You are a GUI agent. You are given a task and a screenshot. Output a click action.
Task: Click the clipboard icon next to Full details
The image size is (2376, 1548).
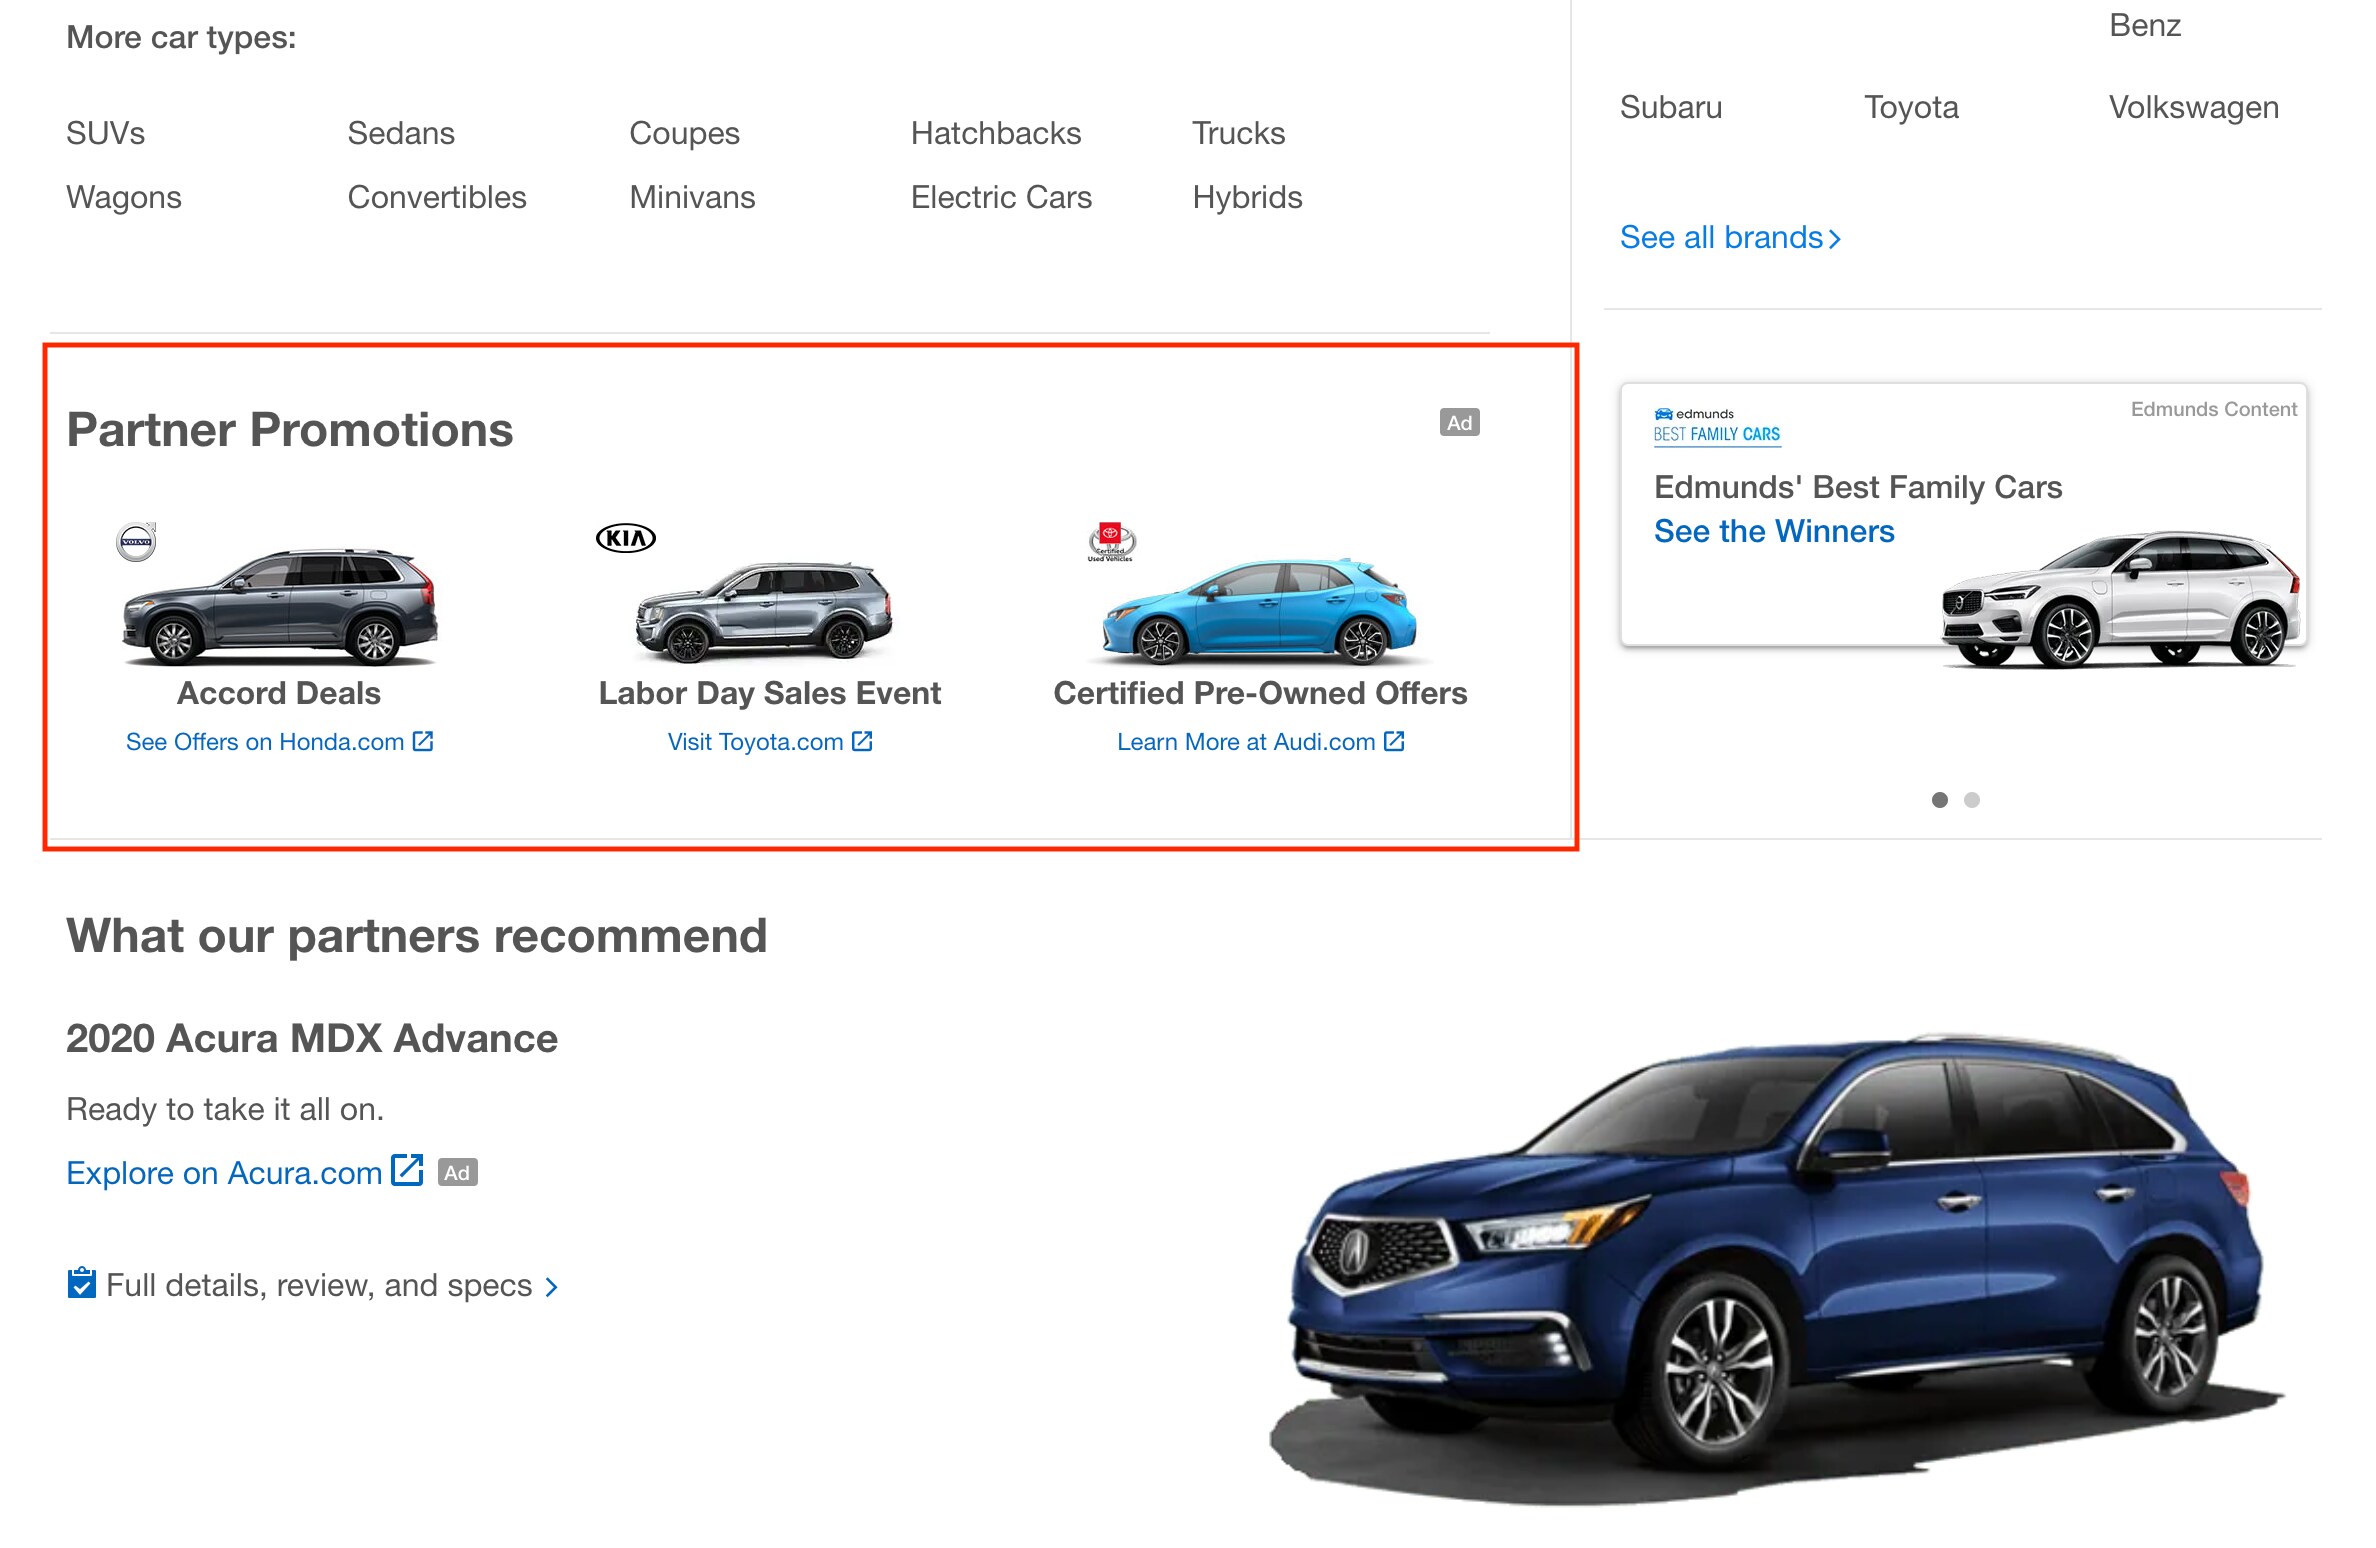[x=80, y=1284]
